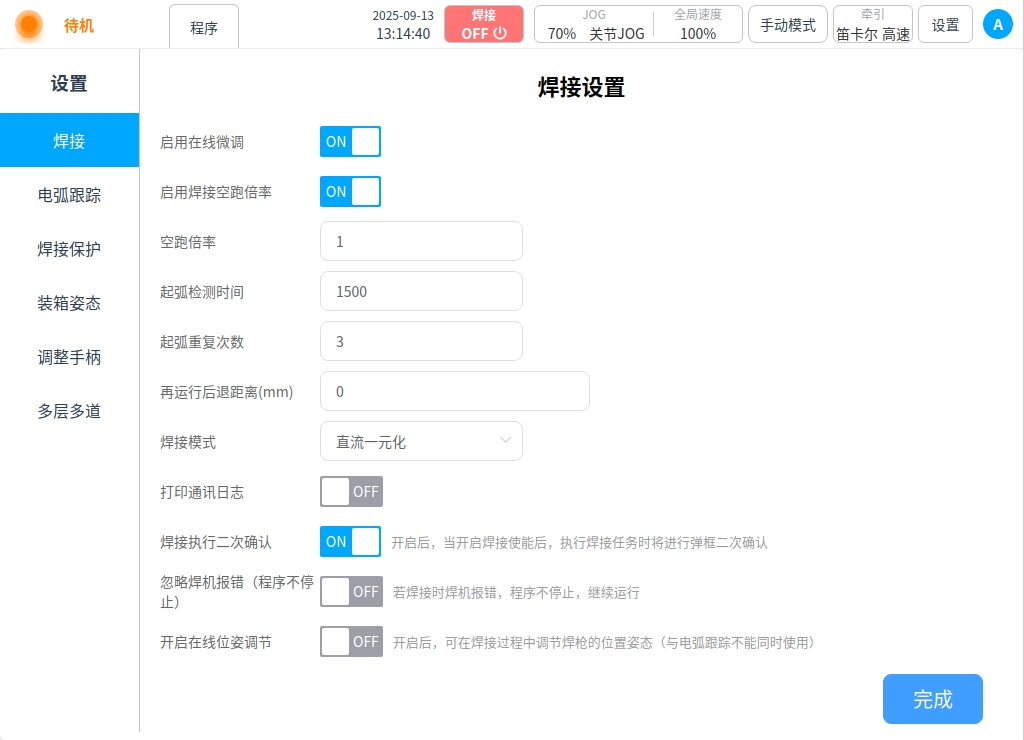Click the user avatar A icon
1024x740 pixels.
pyautogui.click(x=997, y=25)
